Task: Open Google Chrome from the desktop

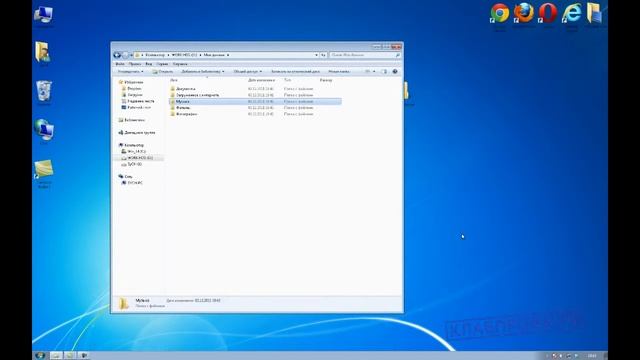Action: pos(500,13)
